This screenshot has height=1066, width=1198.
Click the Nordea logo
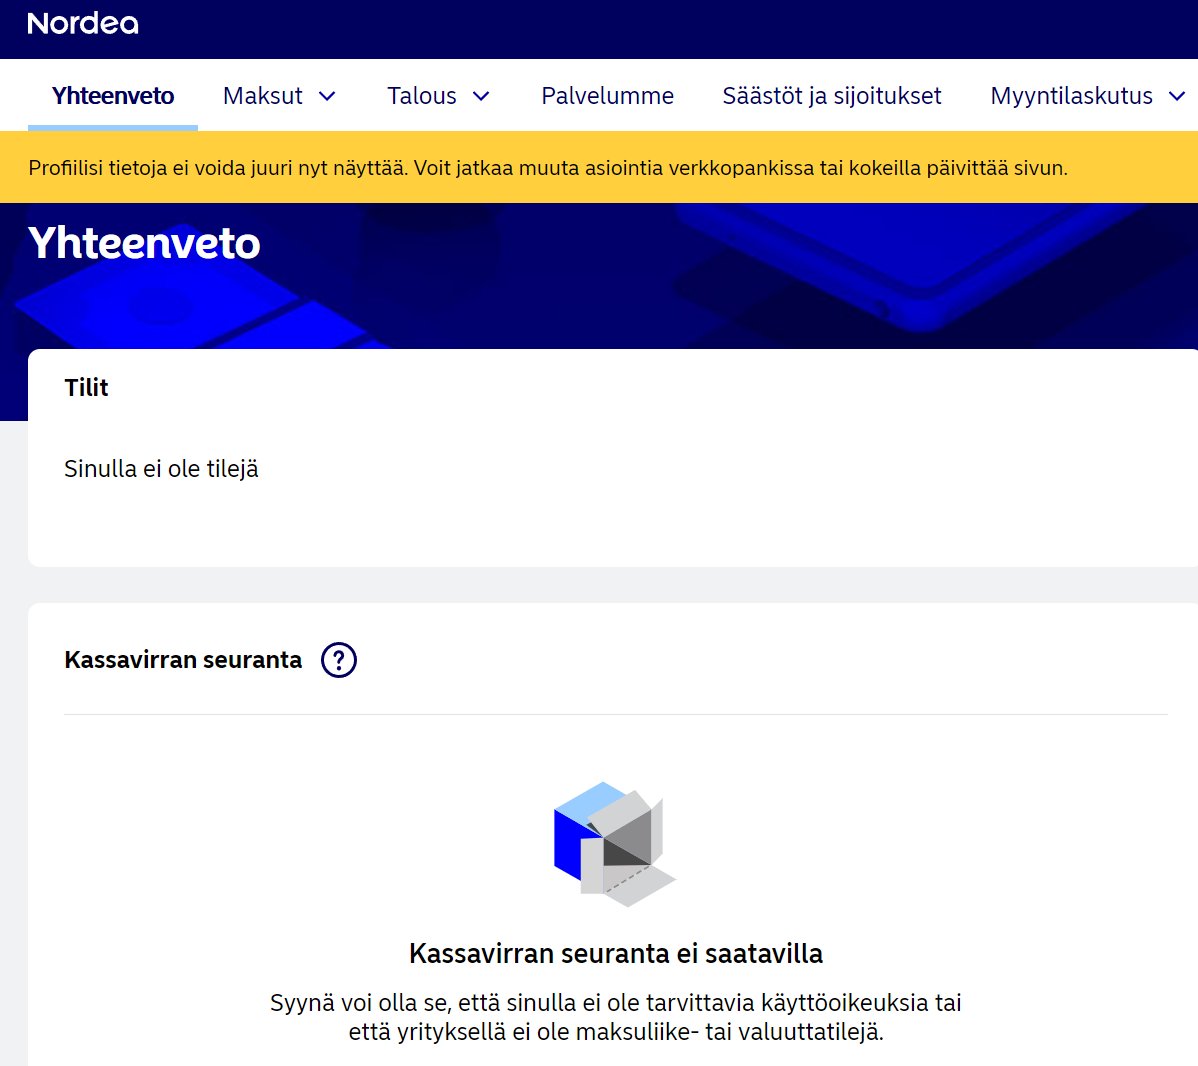(83, 24)
